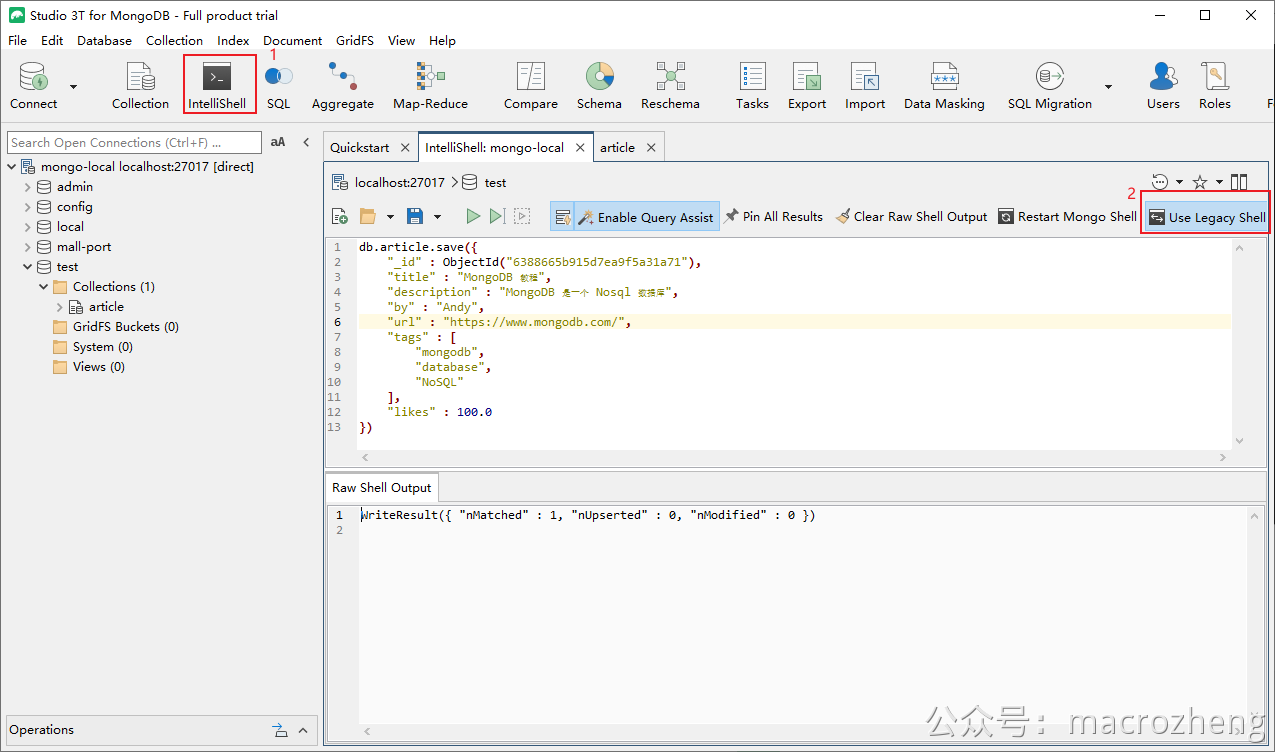Screen dimensions: 1275x752
Task: Open the Tasks tool
Action: (x=752, y=85)
